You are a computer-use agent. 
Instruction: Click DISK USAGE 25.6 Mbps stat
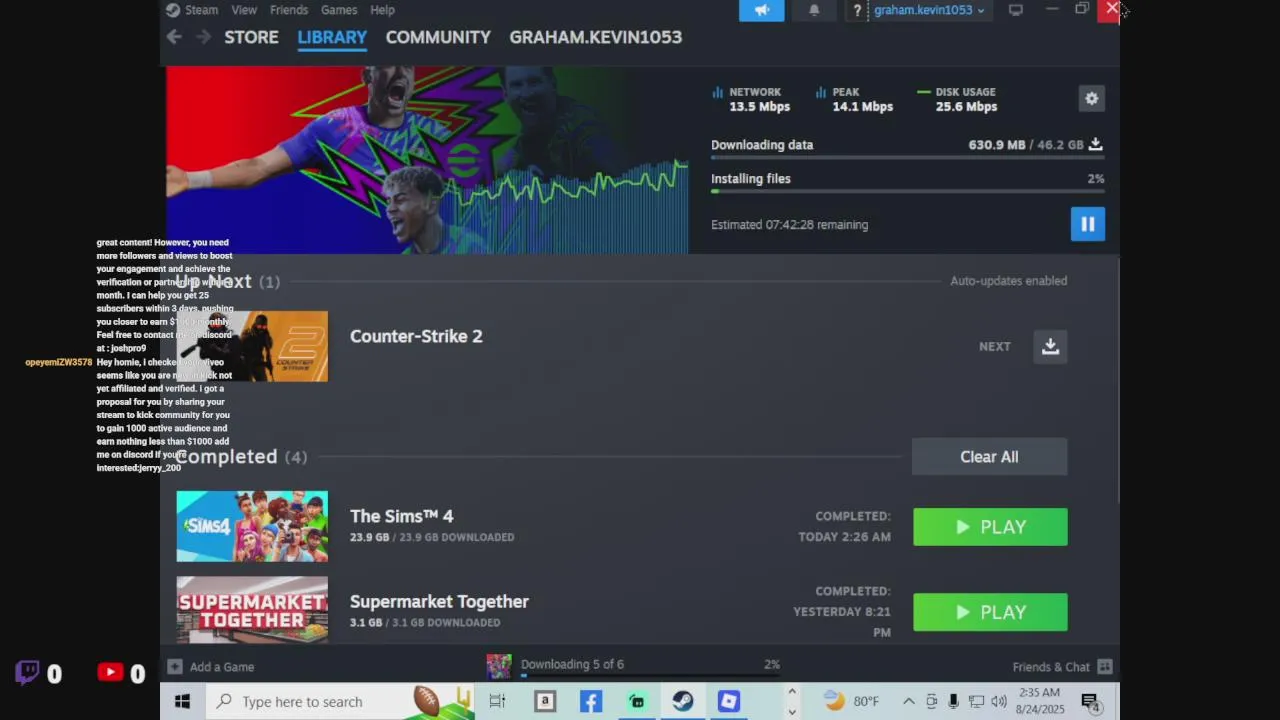point(958,99)
